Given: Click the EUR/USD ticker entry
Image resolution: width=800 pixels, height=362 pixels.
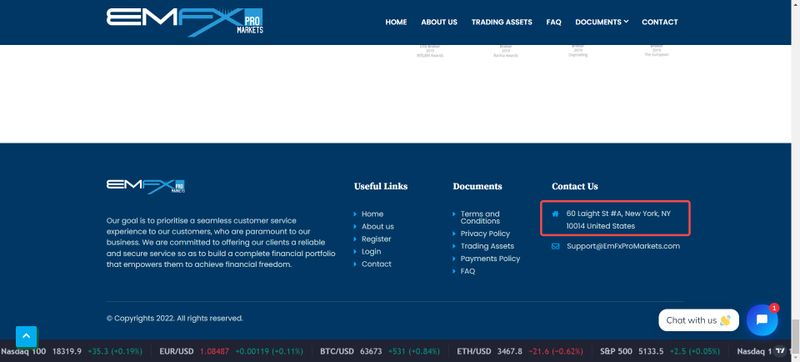Looking at the screenshot, I should pos(231,351).
